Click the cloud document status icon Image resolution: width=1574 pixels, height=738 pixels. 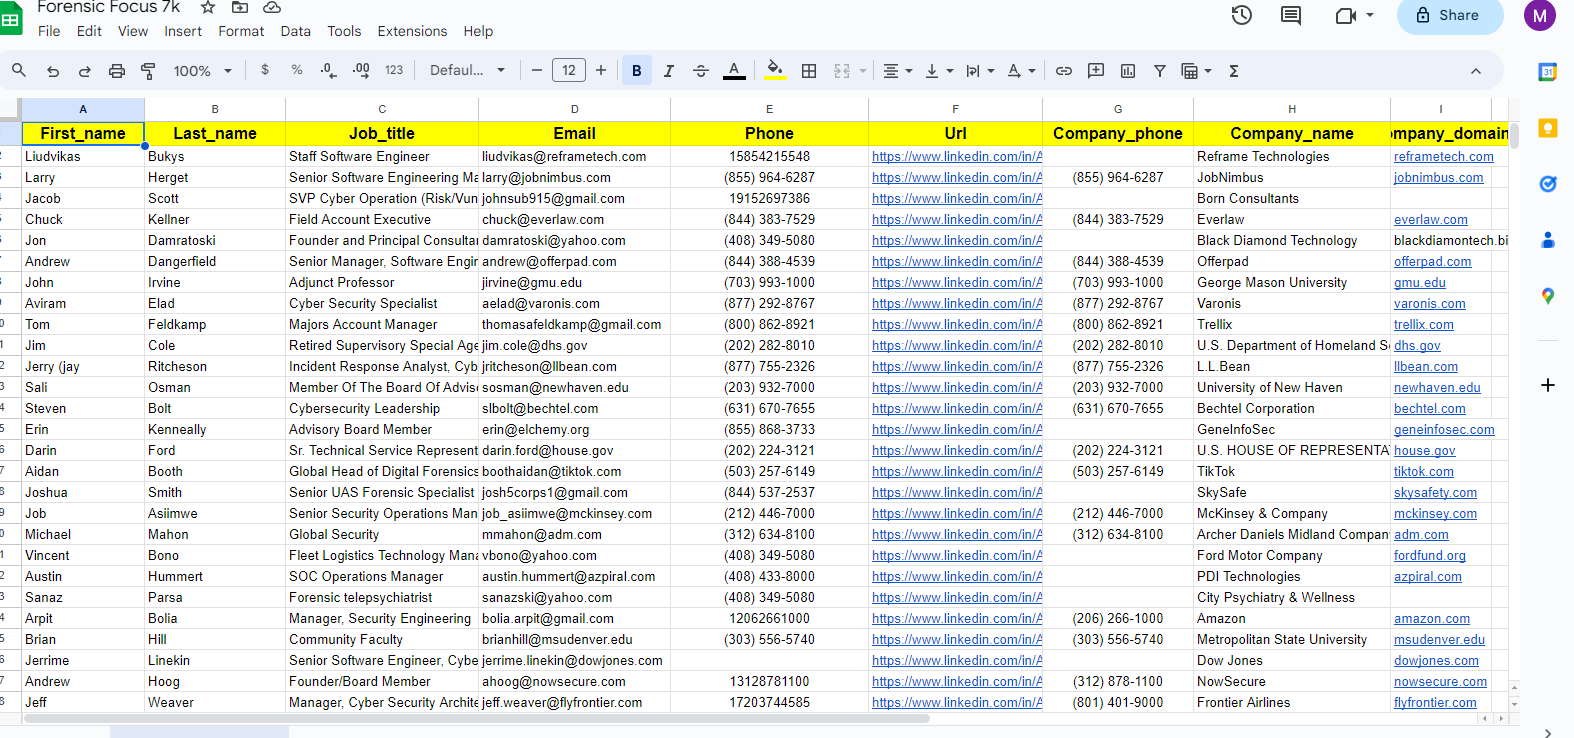[x=272, y=7]
